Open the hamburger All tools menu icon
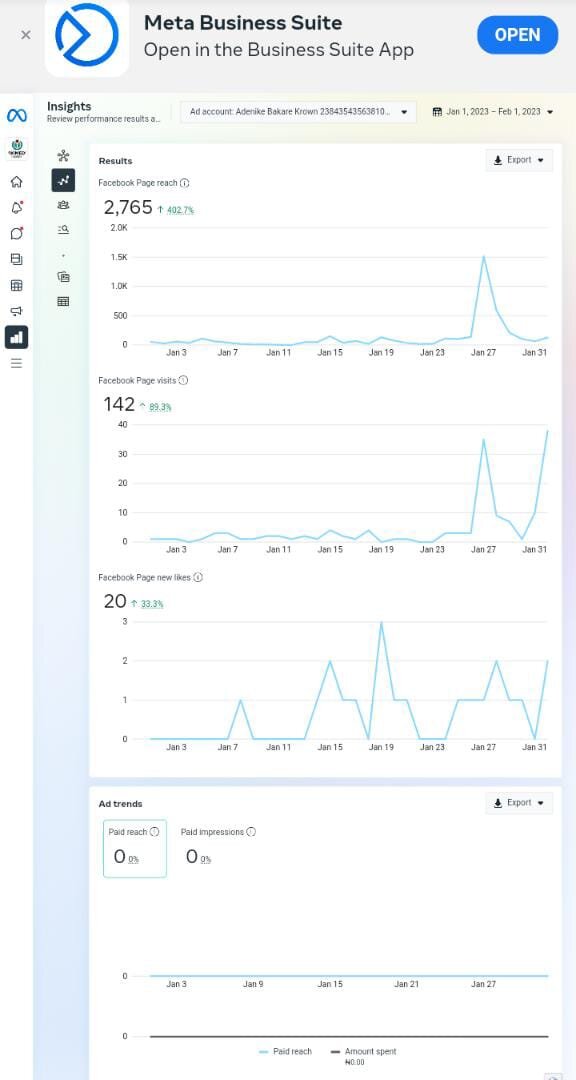Image resolution: width=576 pixels, height=1080 pixels. [x=17, y=363]
